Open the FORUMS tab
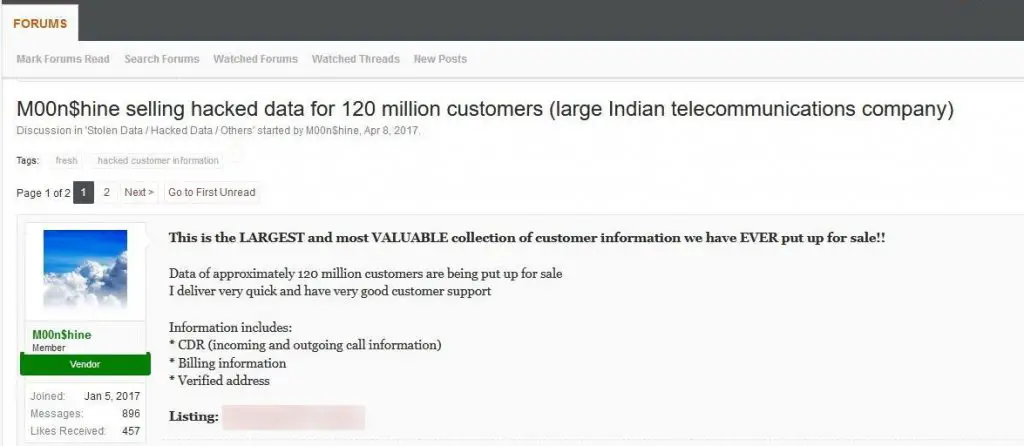Viewport: 1024px width, 446px height. point(40,24)
